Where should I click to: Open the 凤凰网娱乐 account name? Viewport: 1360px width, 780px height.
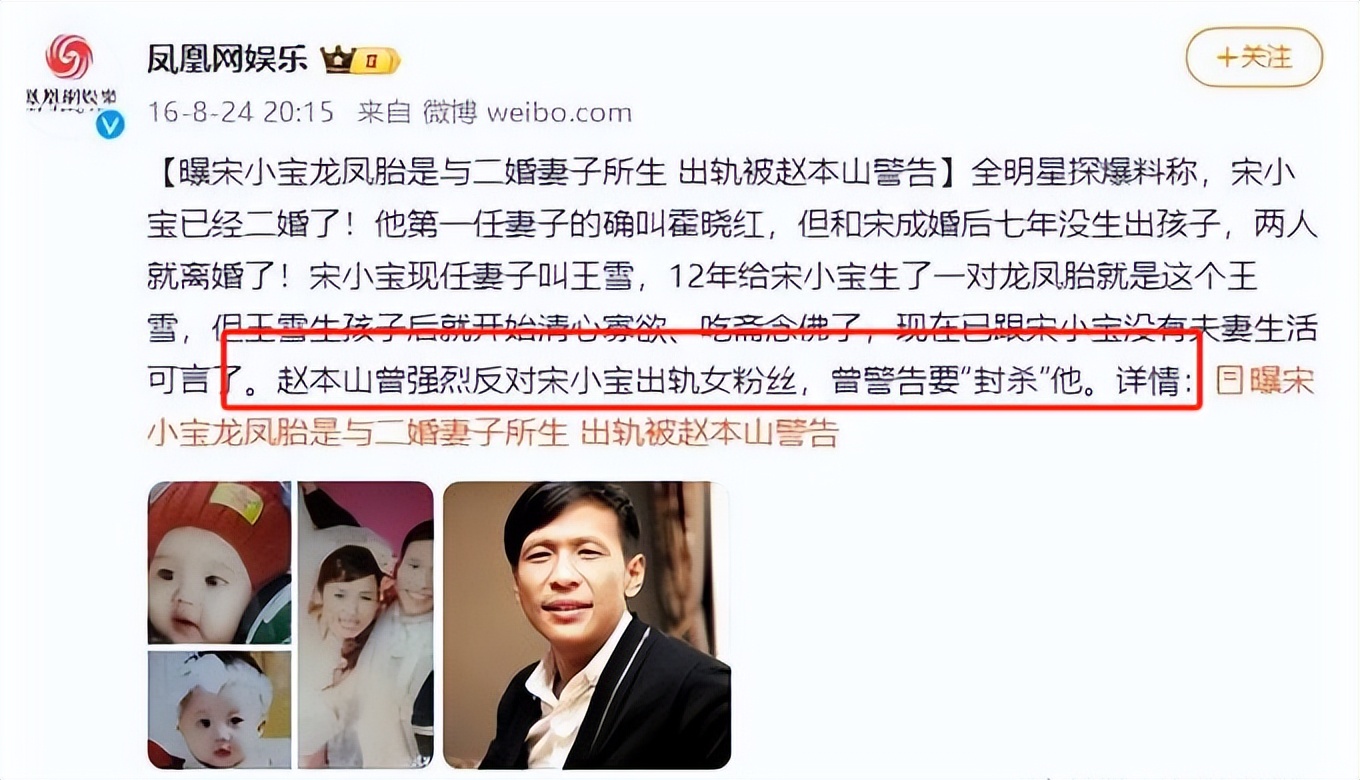228,60
